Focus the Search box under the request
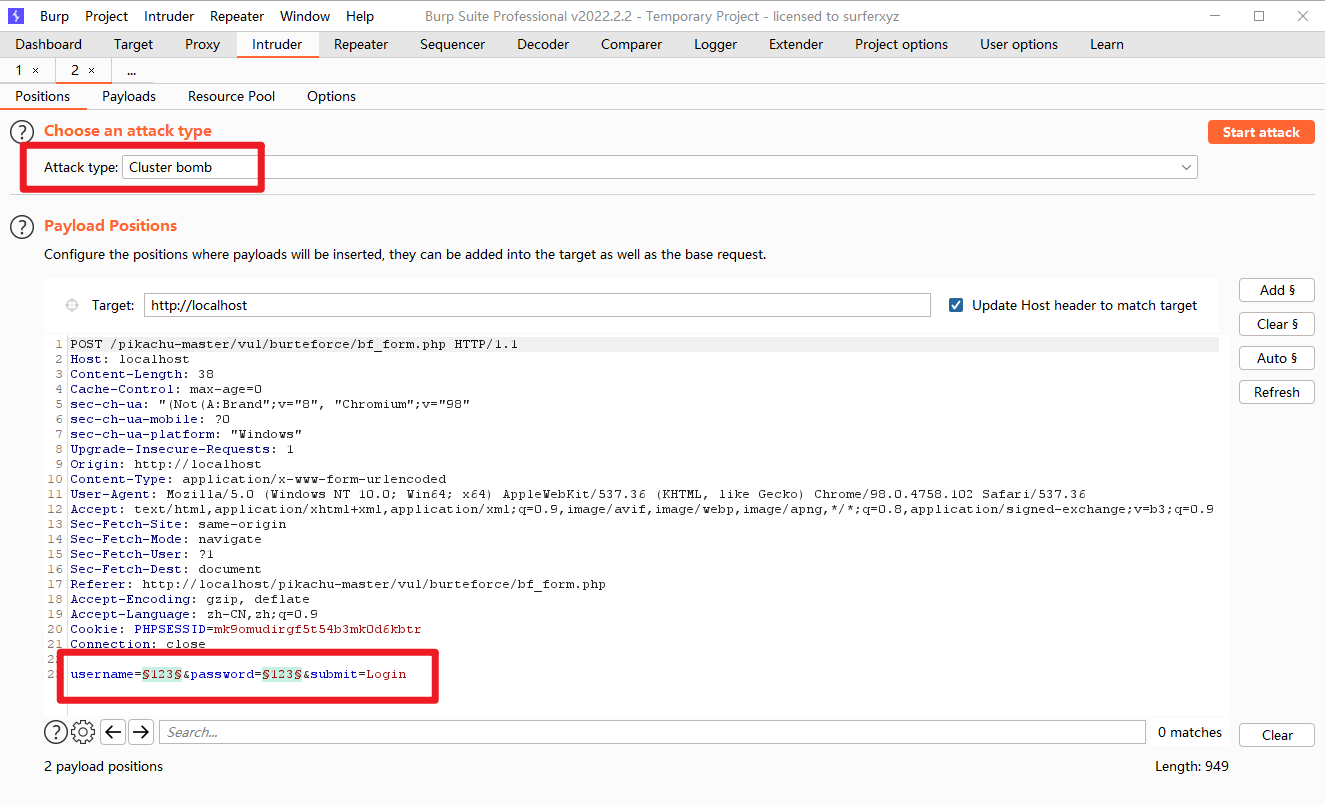1325x805 pixels. pyautogui.click(x=651, y=733)
